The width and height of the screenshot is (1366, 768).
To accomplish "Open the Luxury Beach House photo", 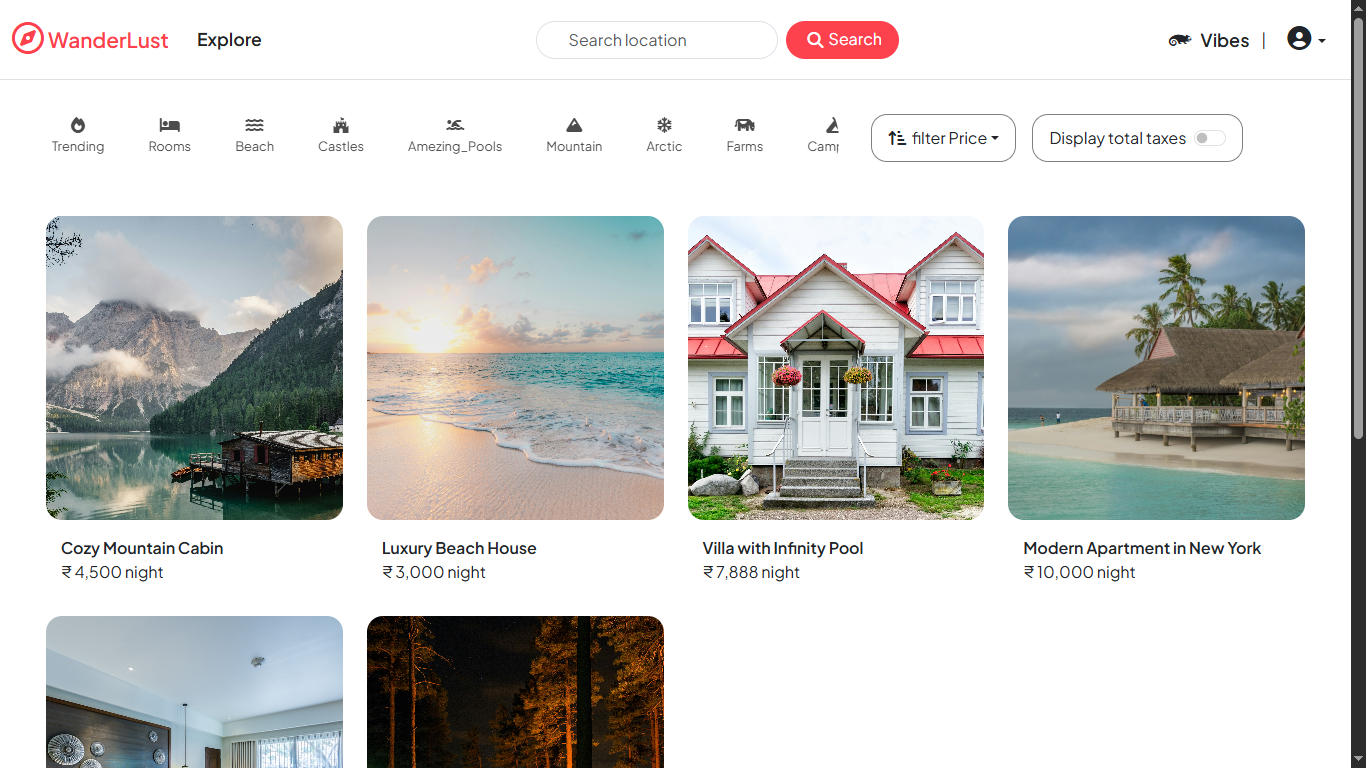I will point(515,368).
